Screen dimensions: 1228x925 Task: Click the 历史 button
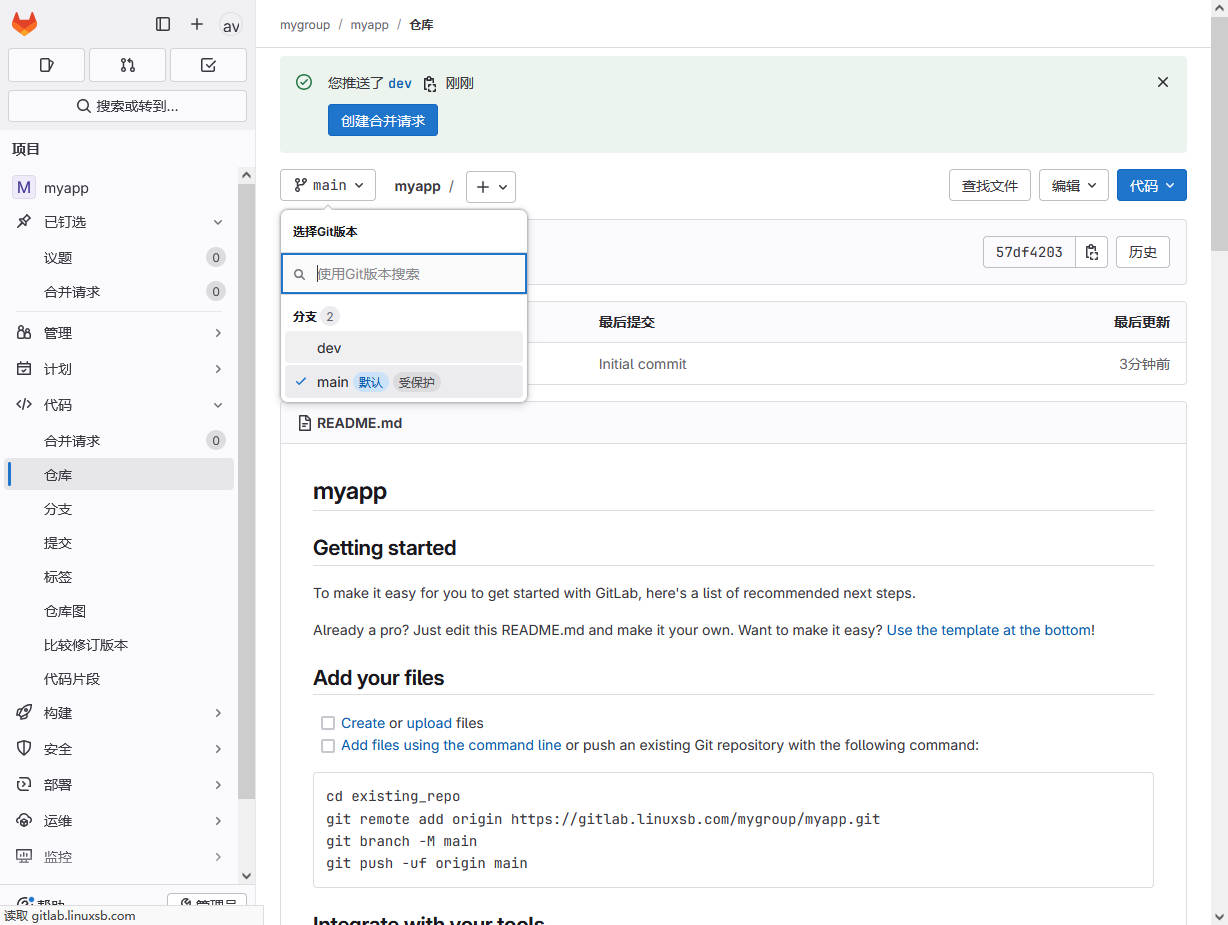(1142, 252)
